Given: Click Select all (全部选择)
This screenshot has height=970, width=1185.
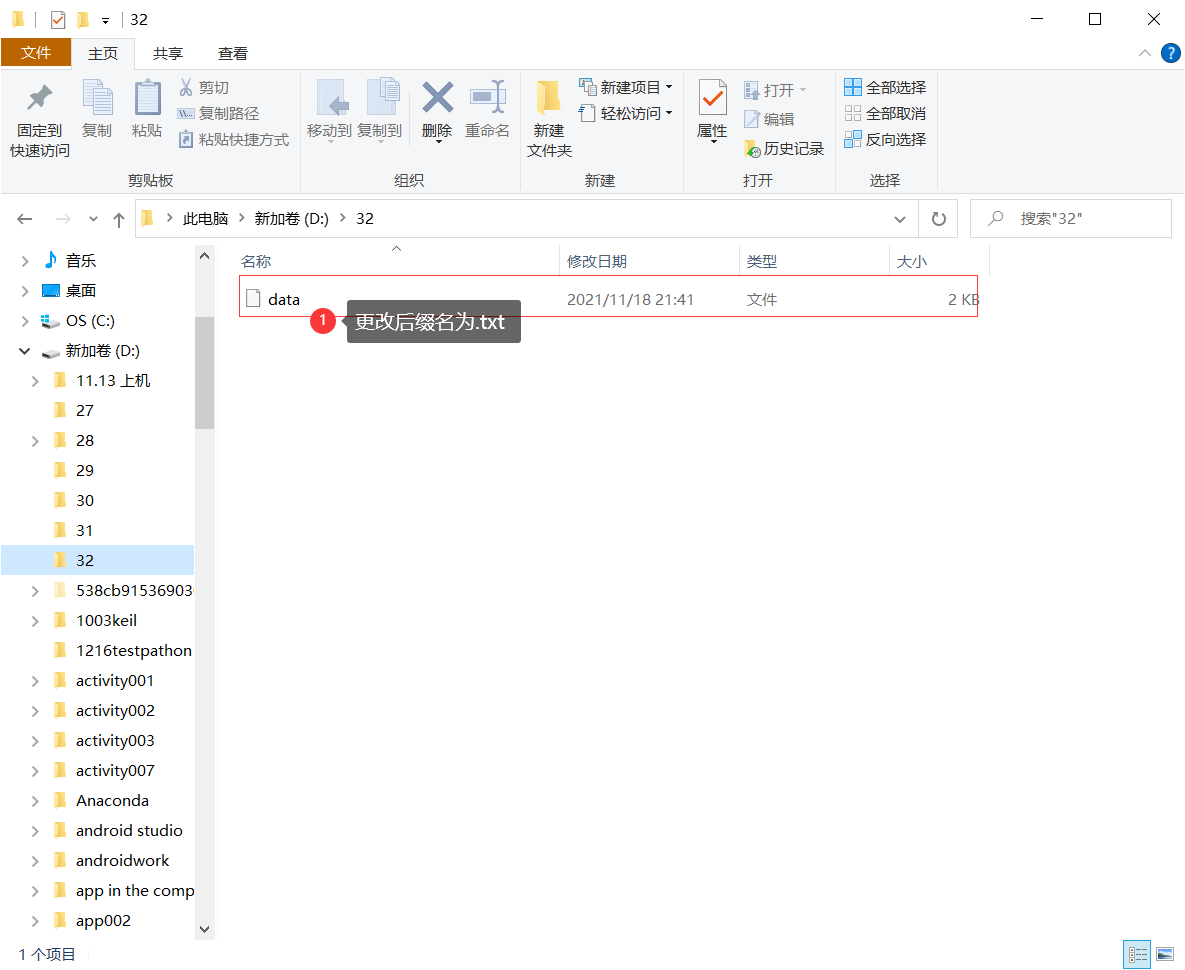Looking at the screenshot, I should (x=885, y=88).
